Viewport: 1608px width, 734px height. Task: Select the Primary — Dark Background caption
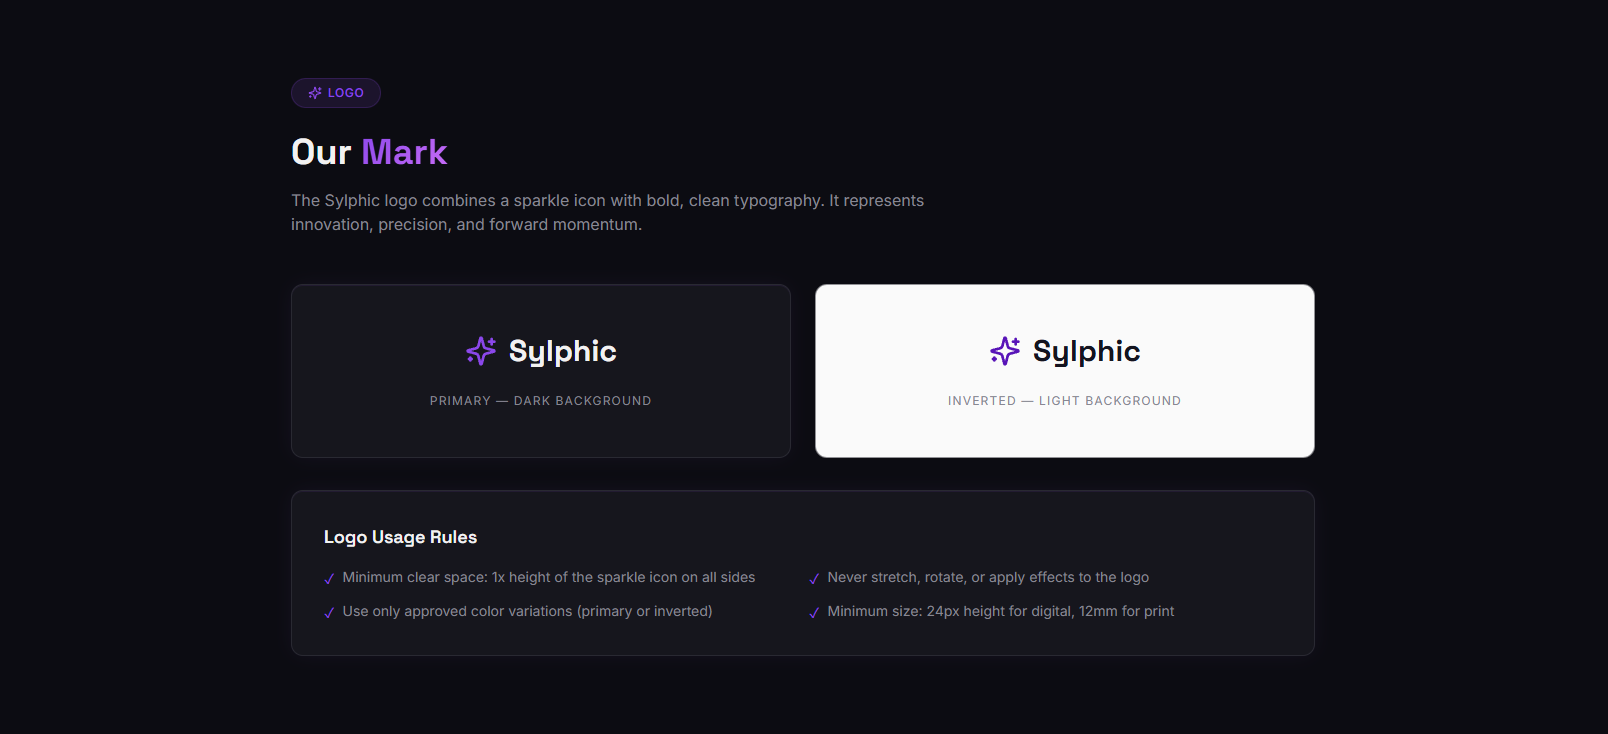tap(541, 401)
